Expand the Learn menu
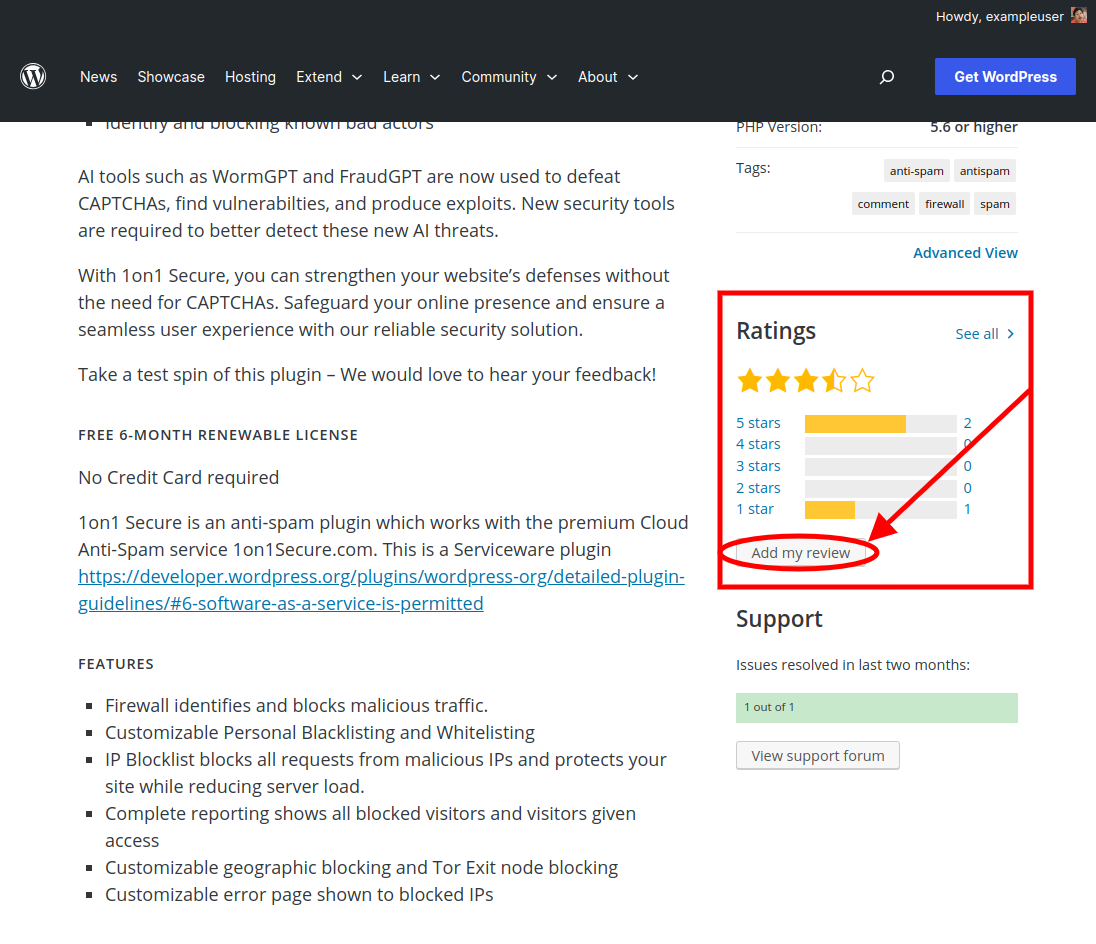Viewport: 1096px width, 944px height. pos(411,77)
